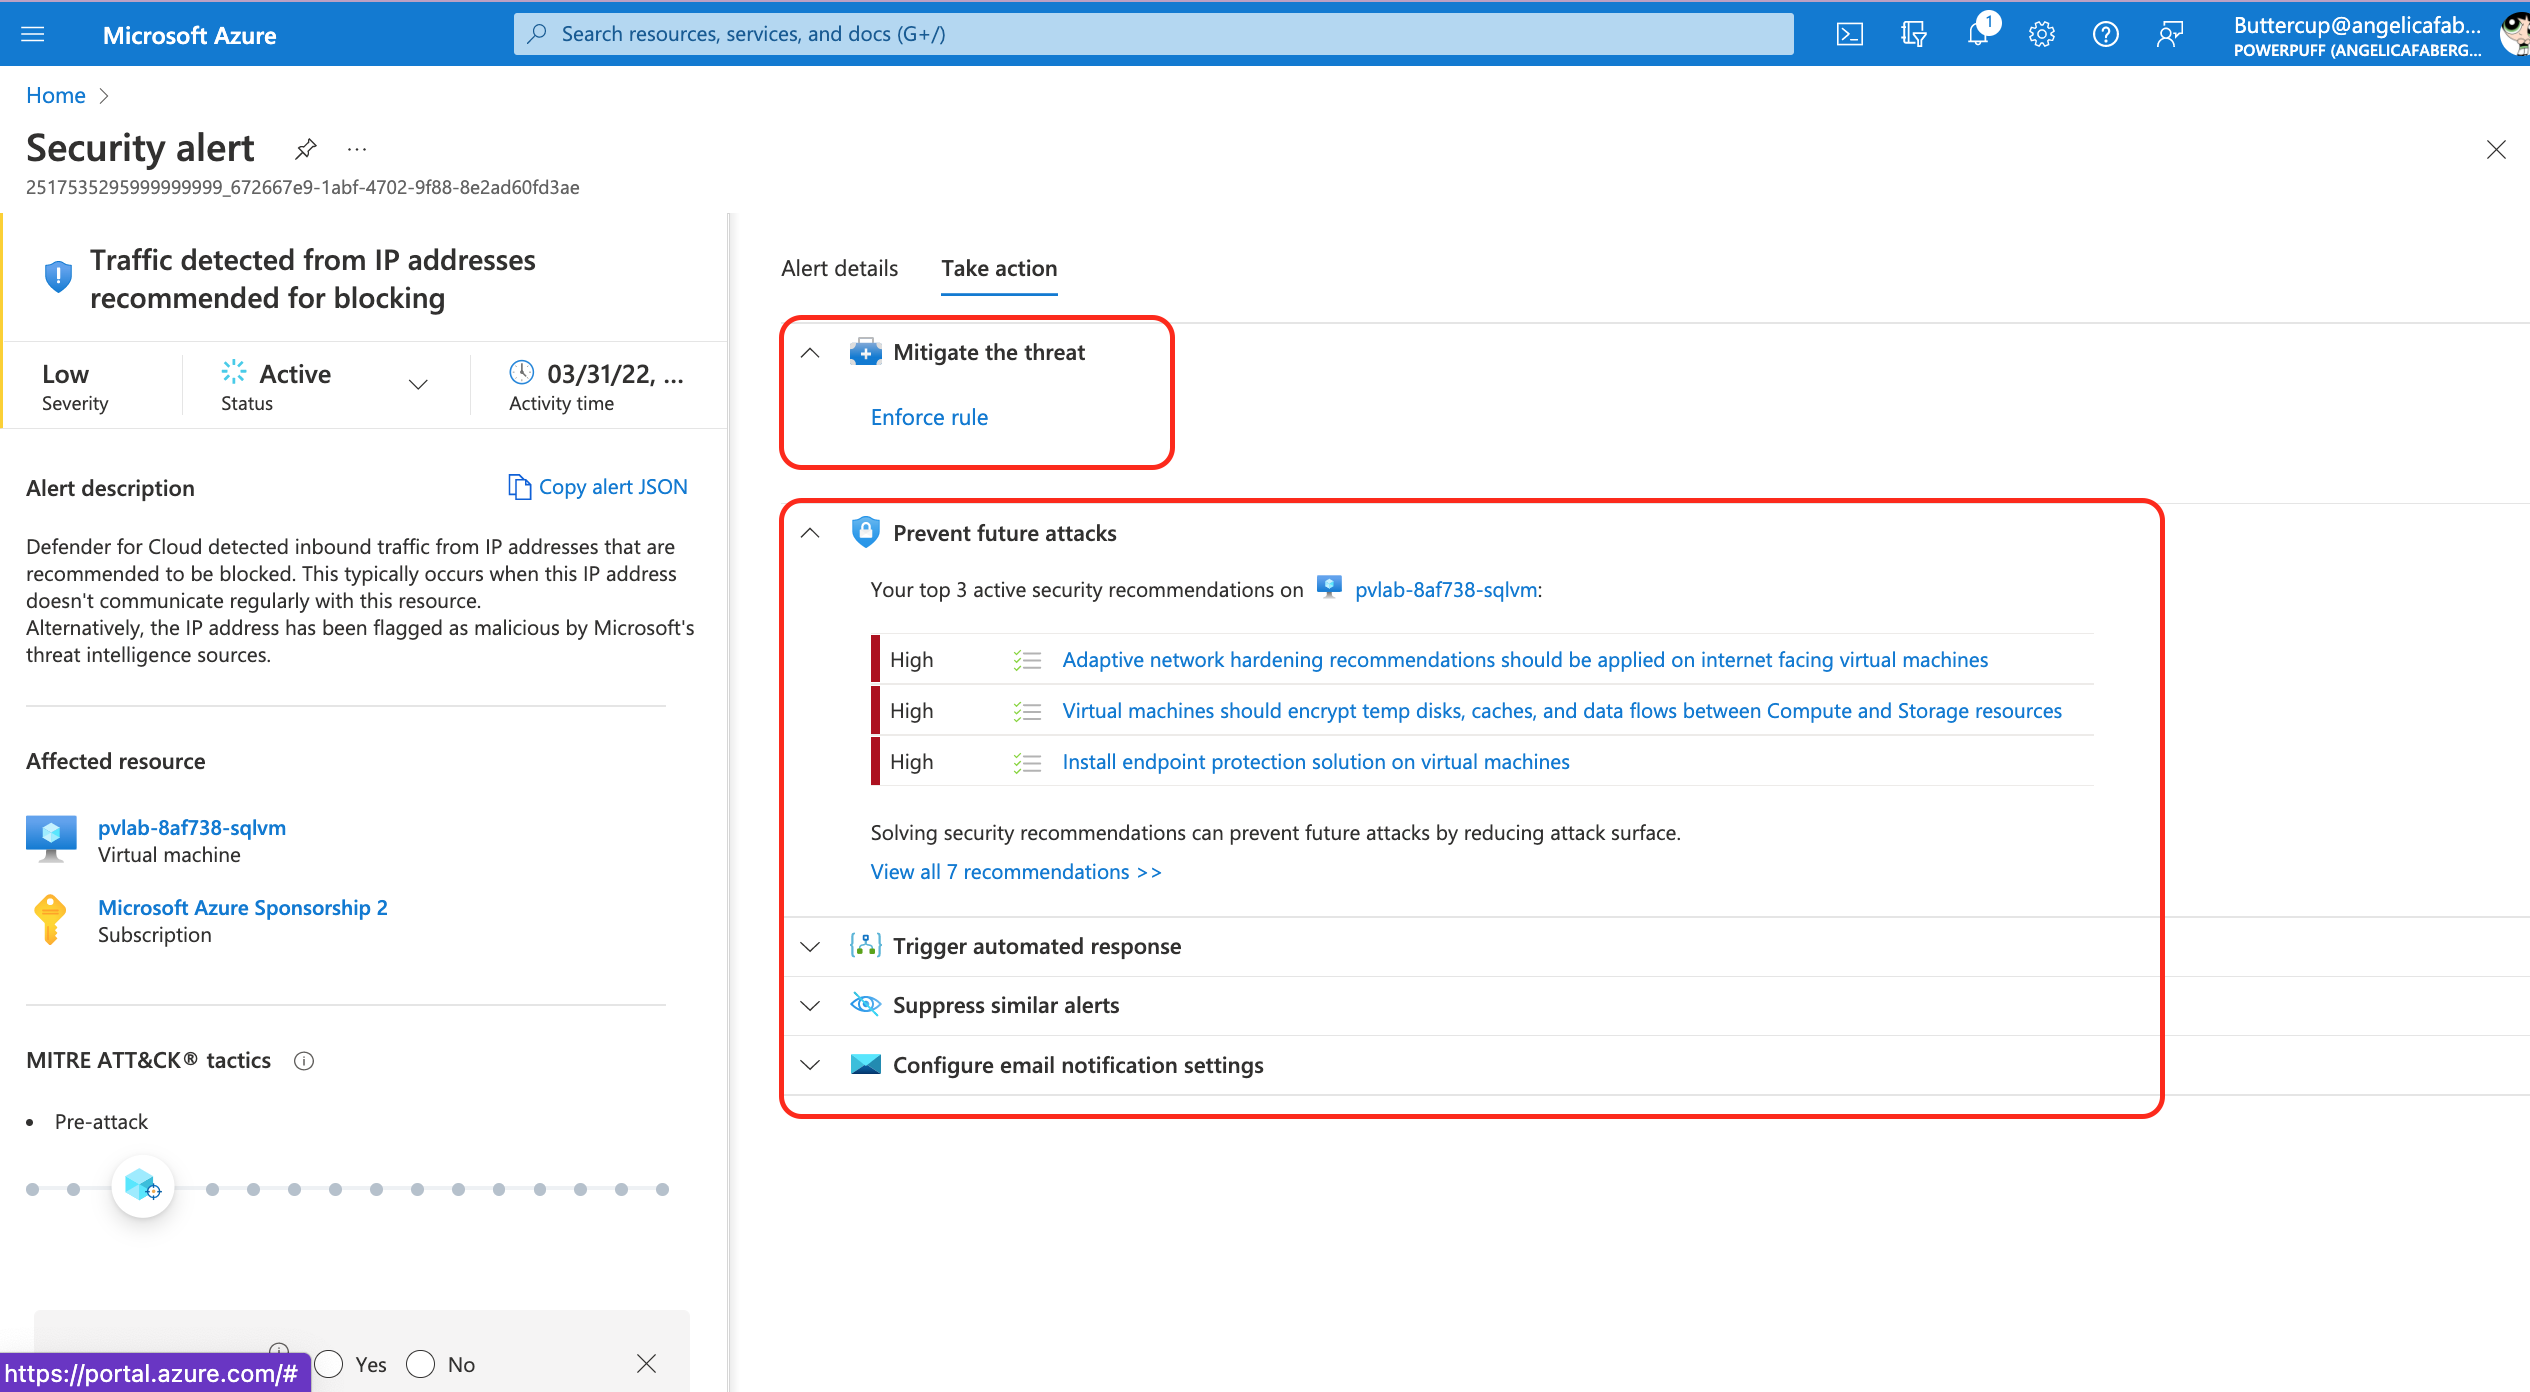Click the Pre-attack marker on tactics timeline

[x=143, y=1187]
